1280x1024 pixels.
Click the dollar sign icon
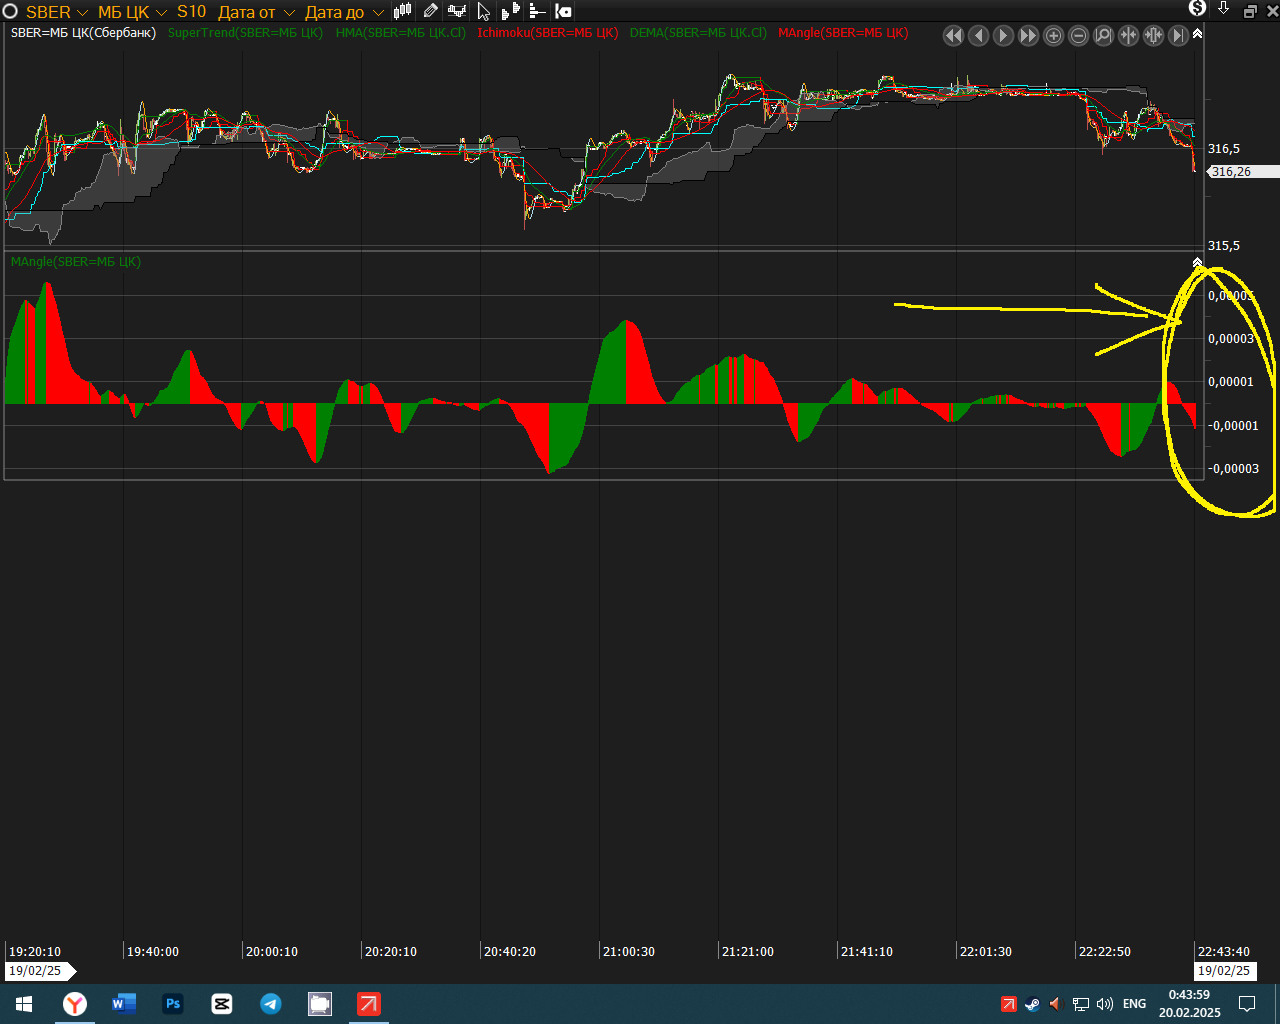tap(1197, 8)
